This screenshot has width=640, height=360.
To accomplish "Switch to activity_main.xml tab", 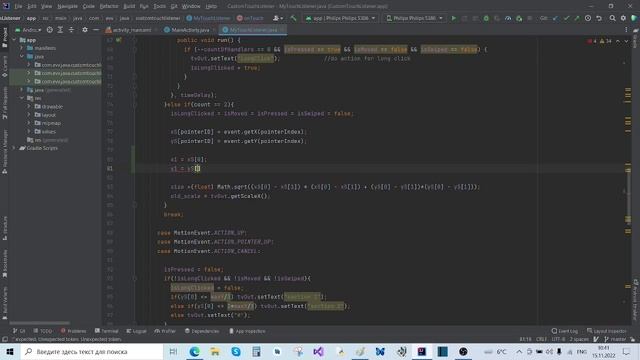I will pos(131,30).
